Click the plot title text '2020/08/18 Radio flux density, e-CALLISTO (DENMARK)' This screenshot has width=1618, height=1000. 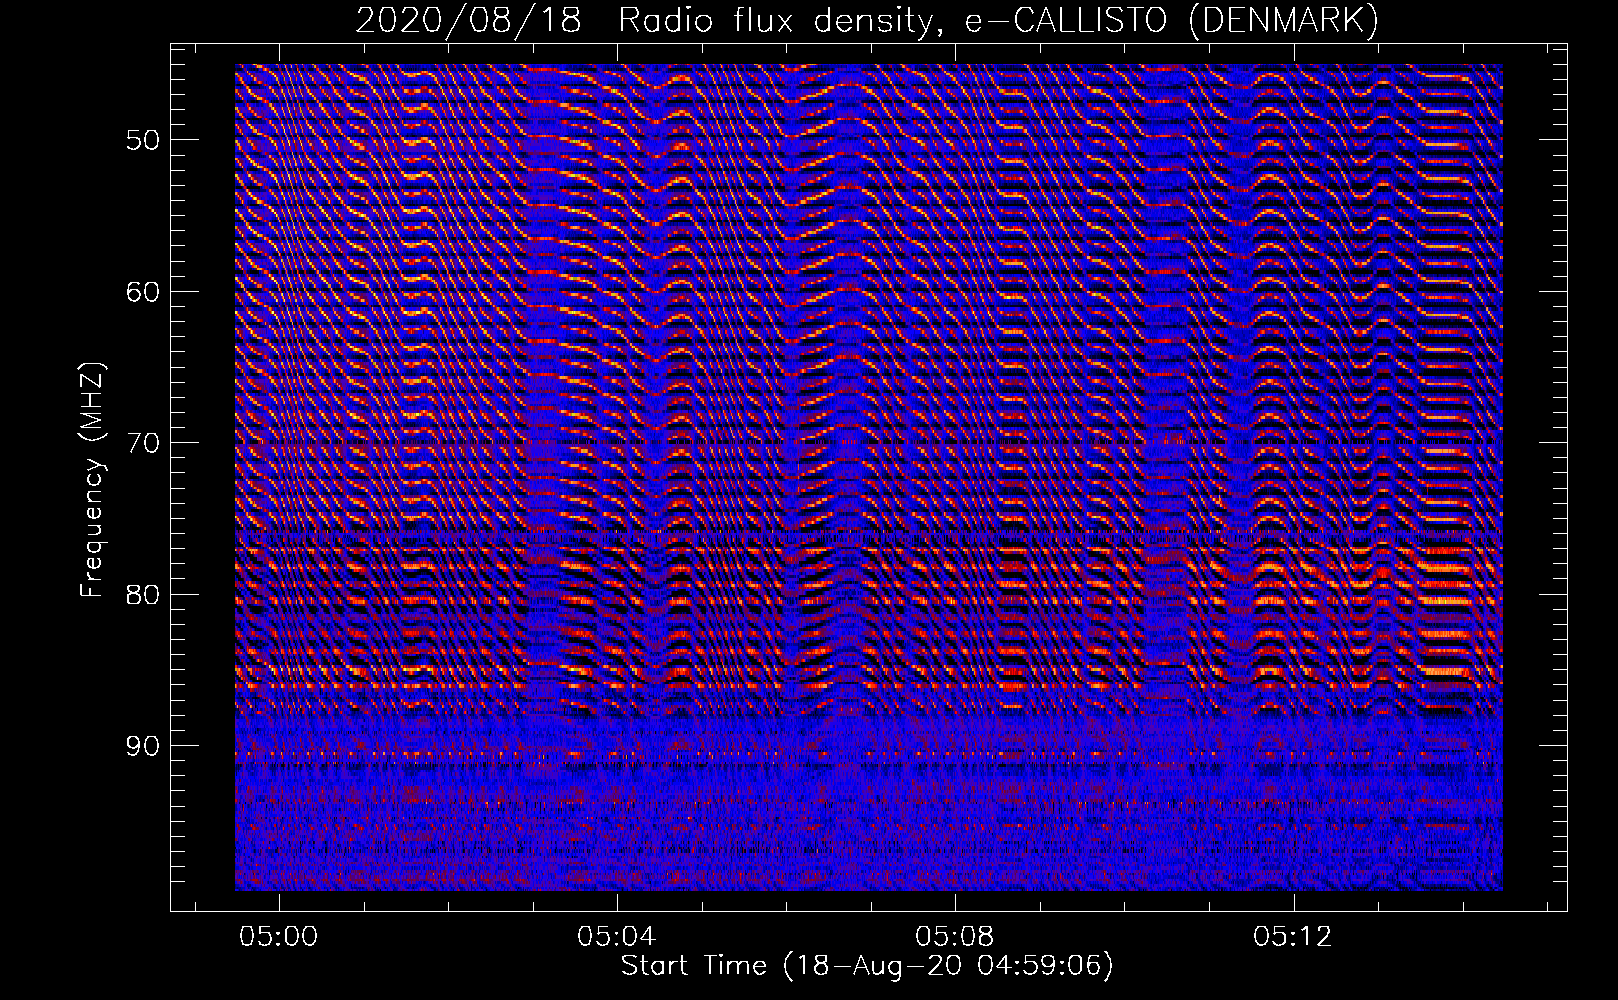coord(867,20)
